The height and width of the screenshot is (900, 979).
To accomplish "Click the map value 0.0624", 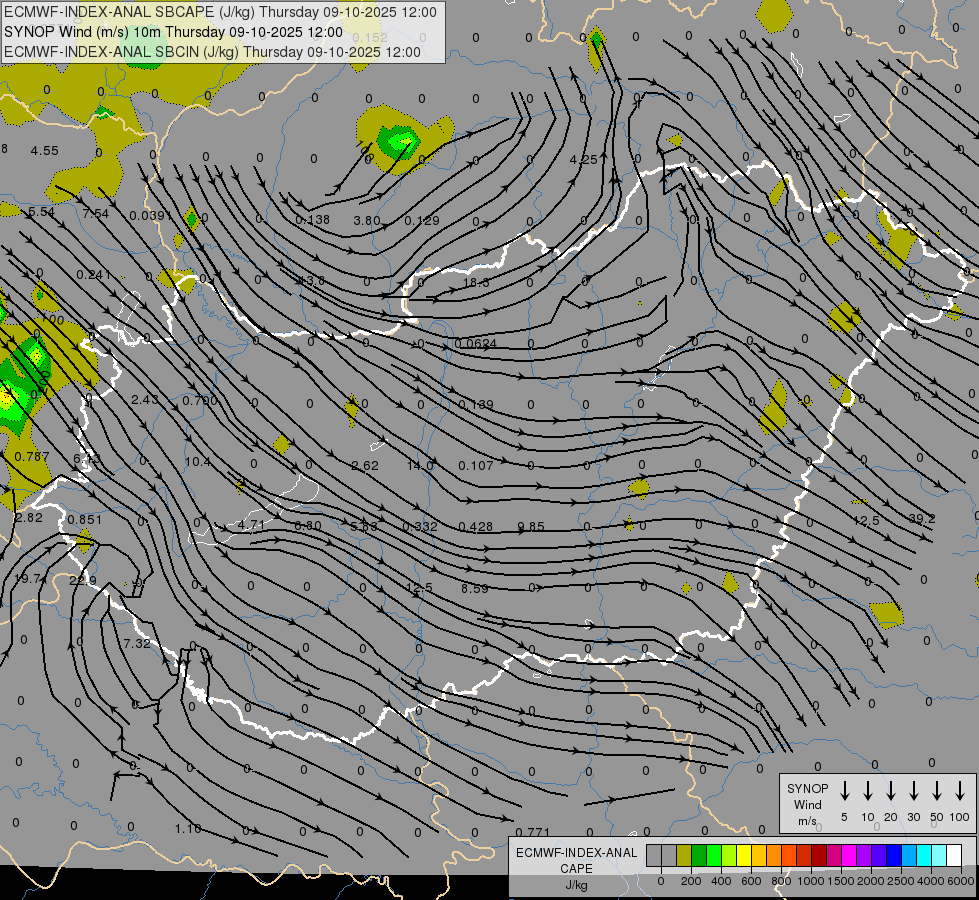I will (x=476, y=343).
